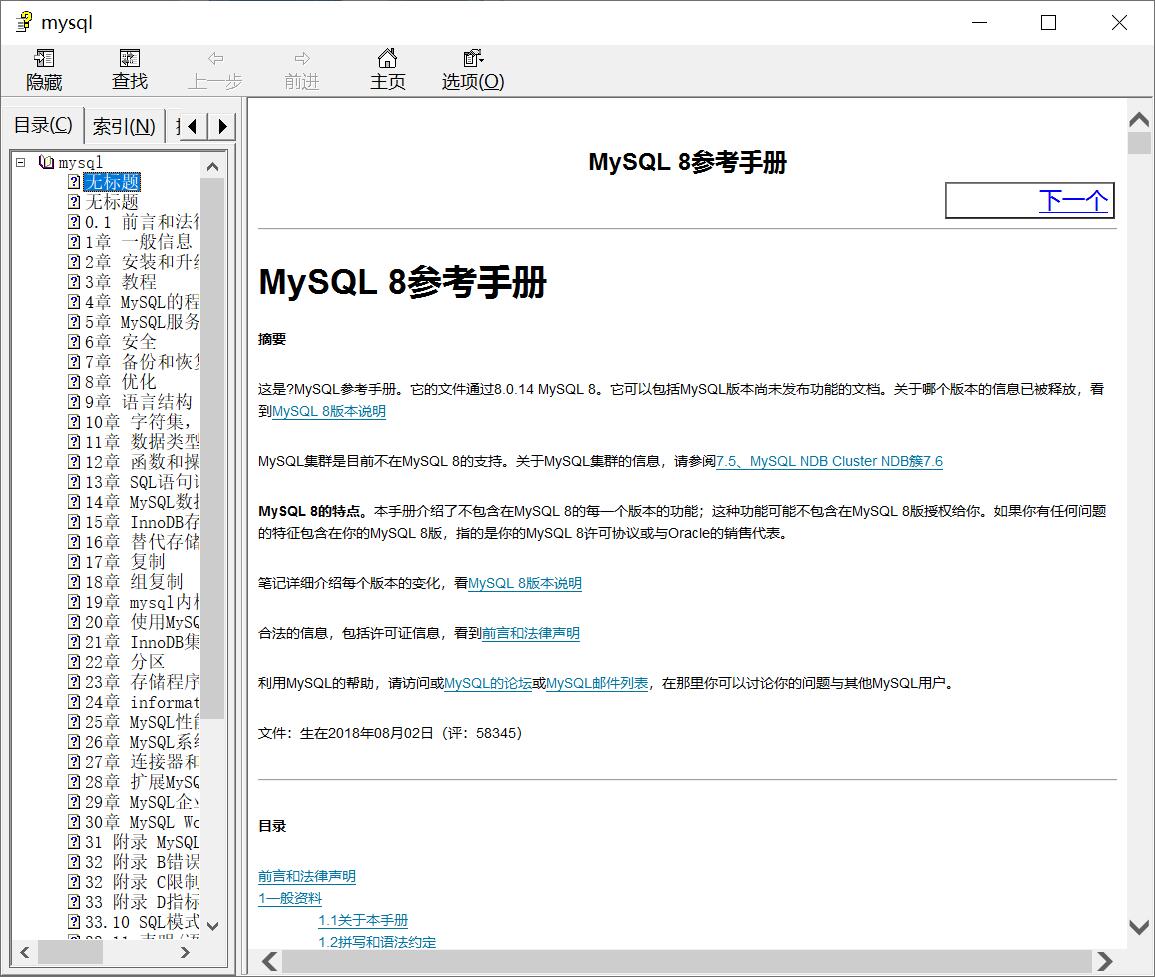Viewport: 1155px width, 977px height.
Task: Click the 前进 forward arrow icon
Action: coord(301,68)
